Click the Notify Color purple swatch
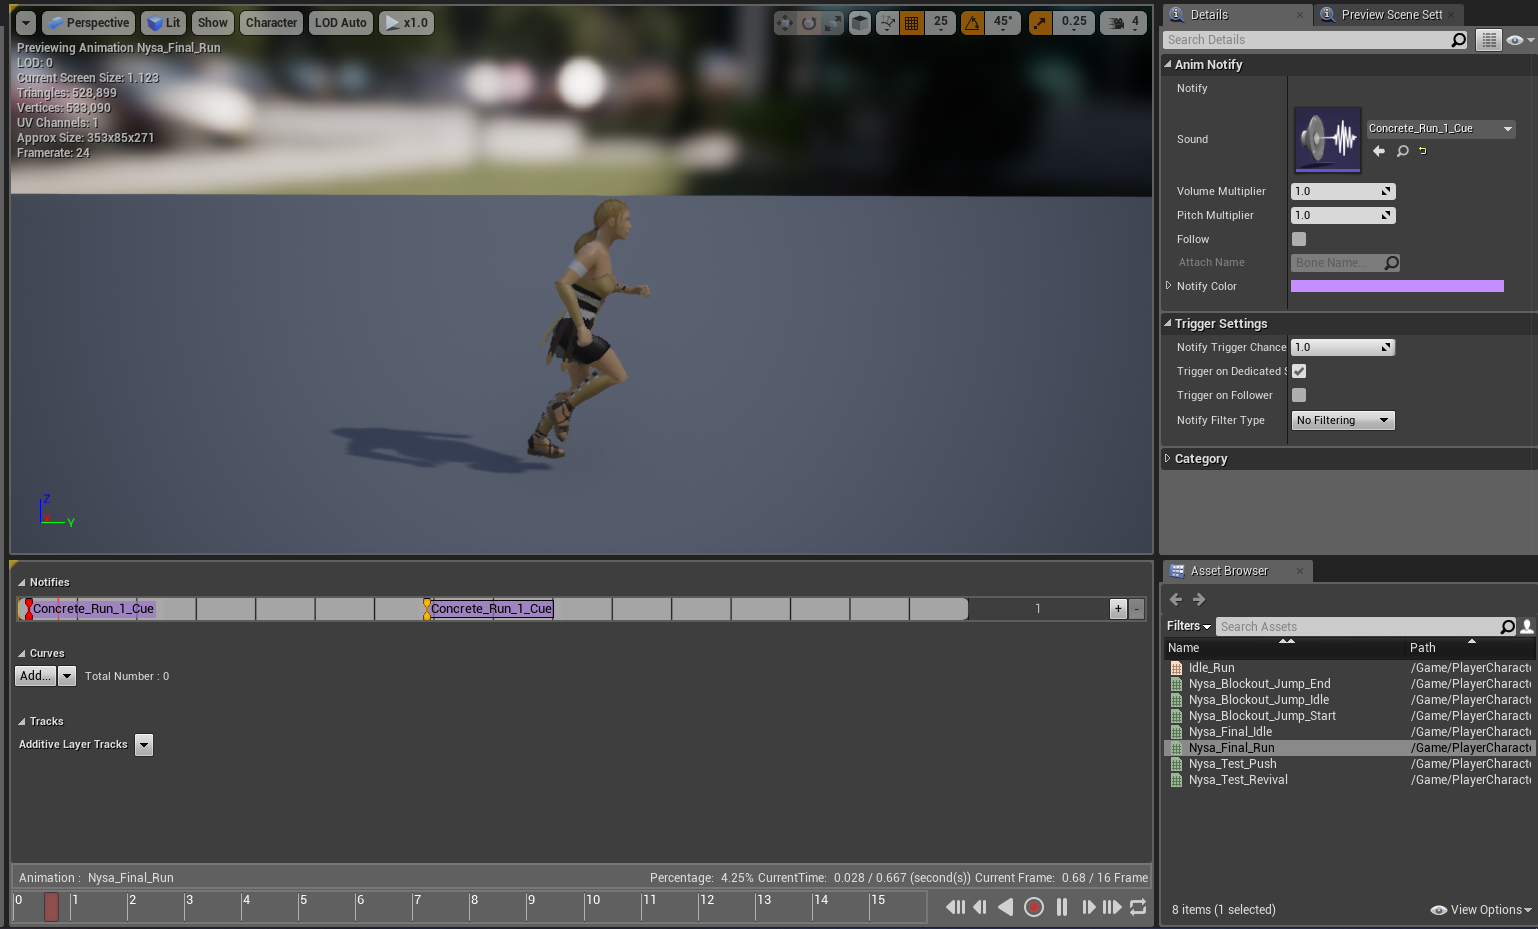1538x929 pixels. pos(1396,286)
